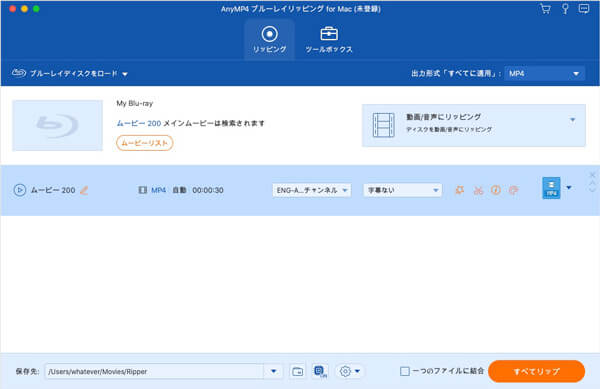Expand 動画/音声にリッピング mode dropdown
The height and width of the screenshot is (389, 600).
(x=572, y=120)
